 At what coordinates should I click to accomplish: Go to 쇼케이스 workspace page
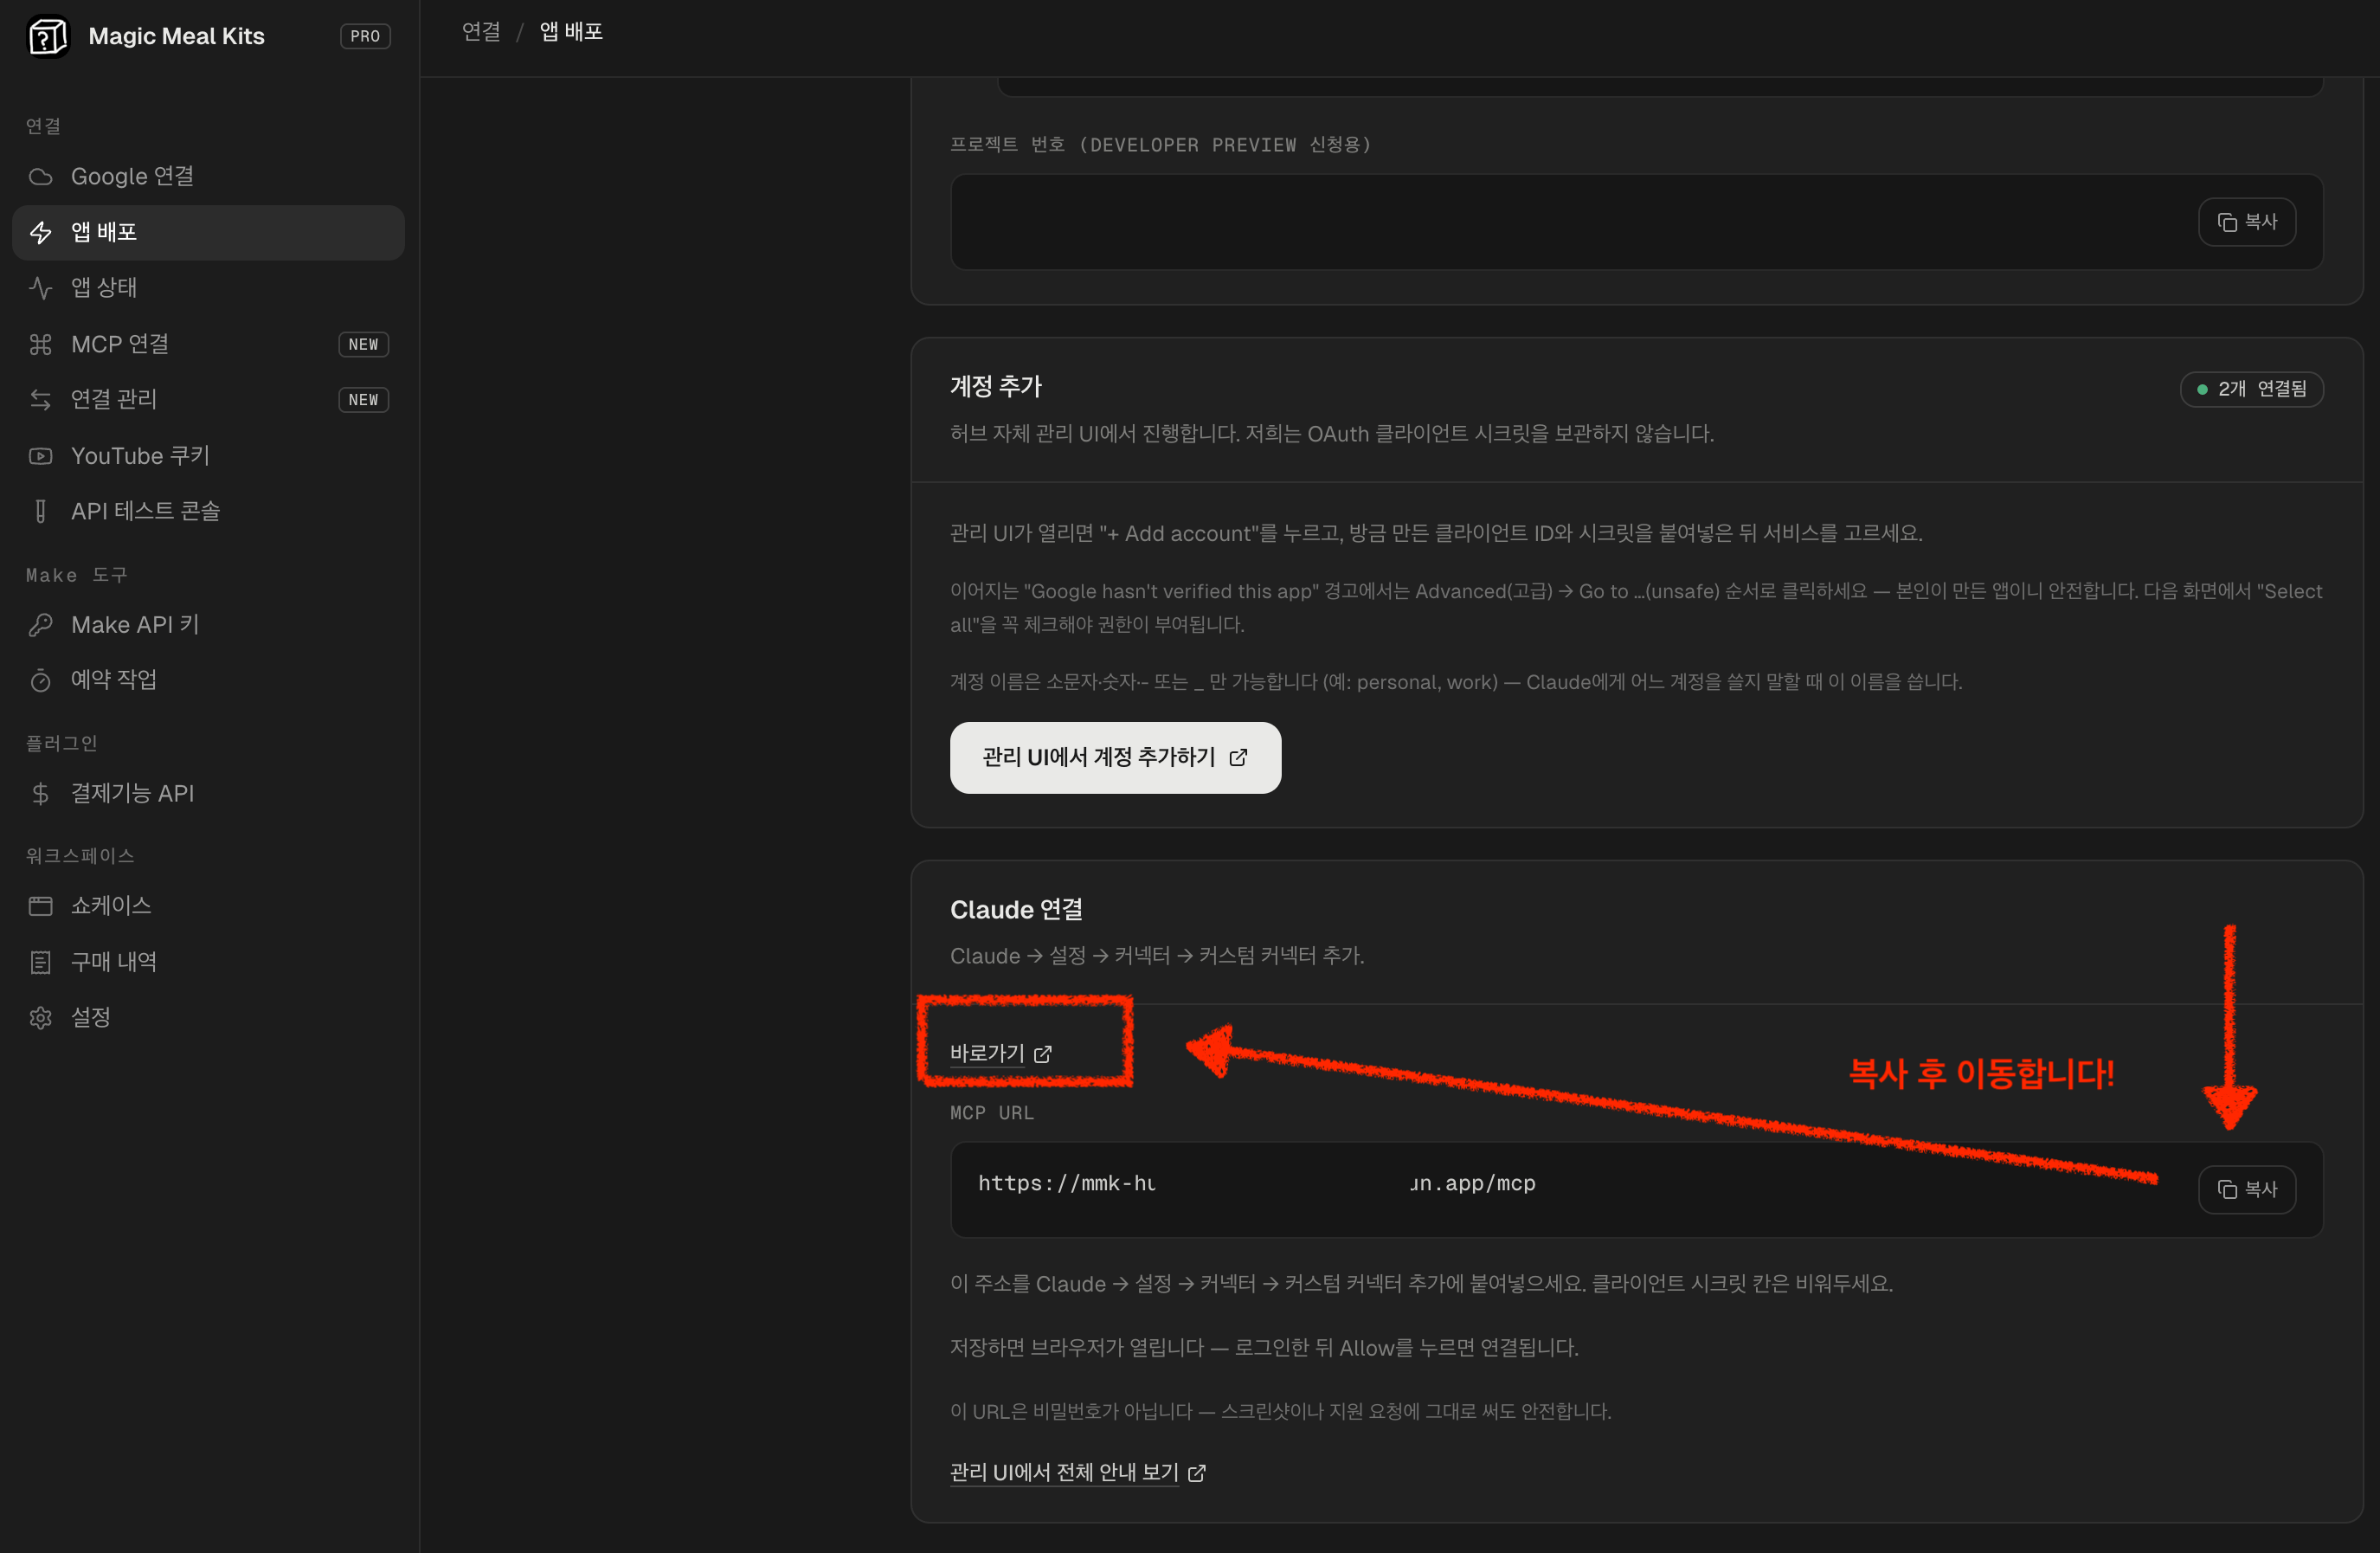[208, 906]
